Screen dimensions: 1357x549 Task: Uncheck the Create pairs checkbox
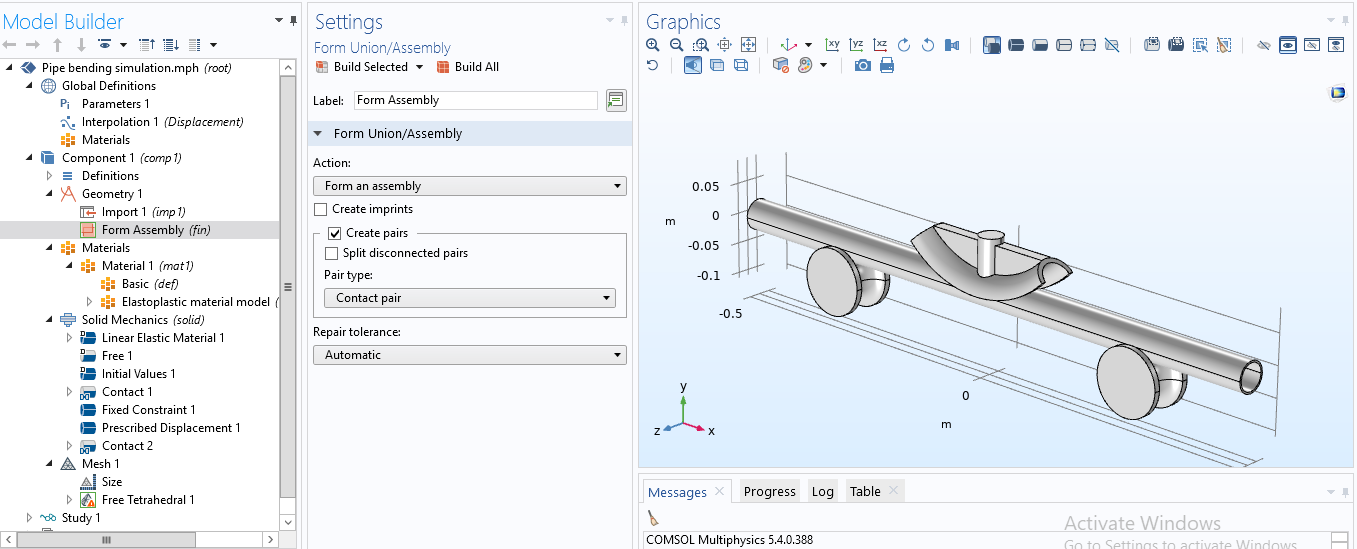(x=335, y=233)
